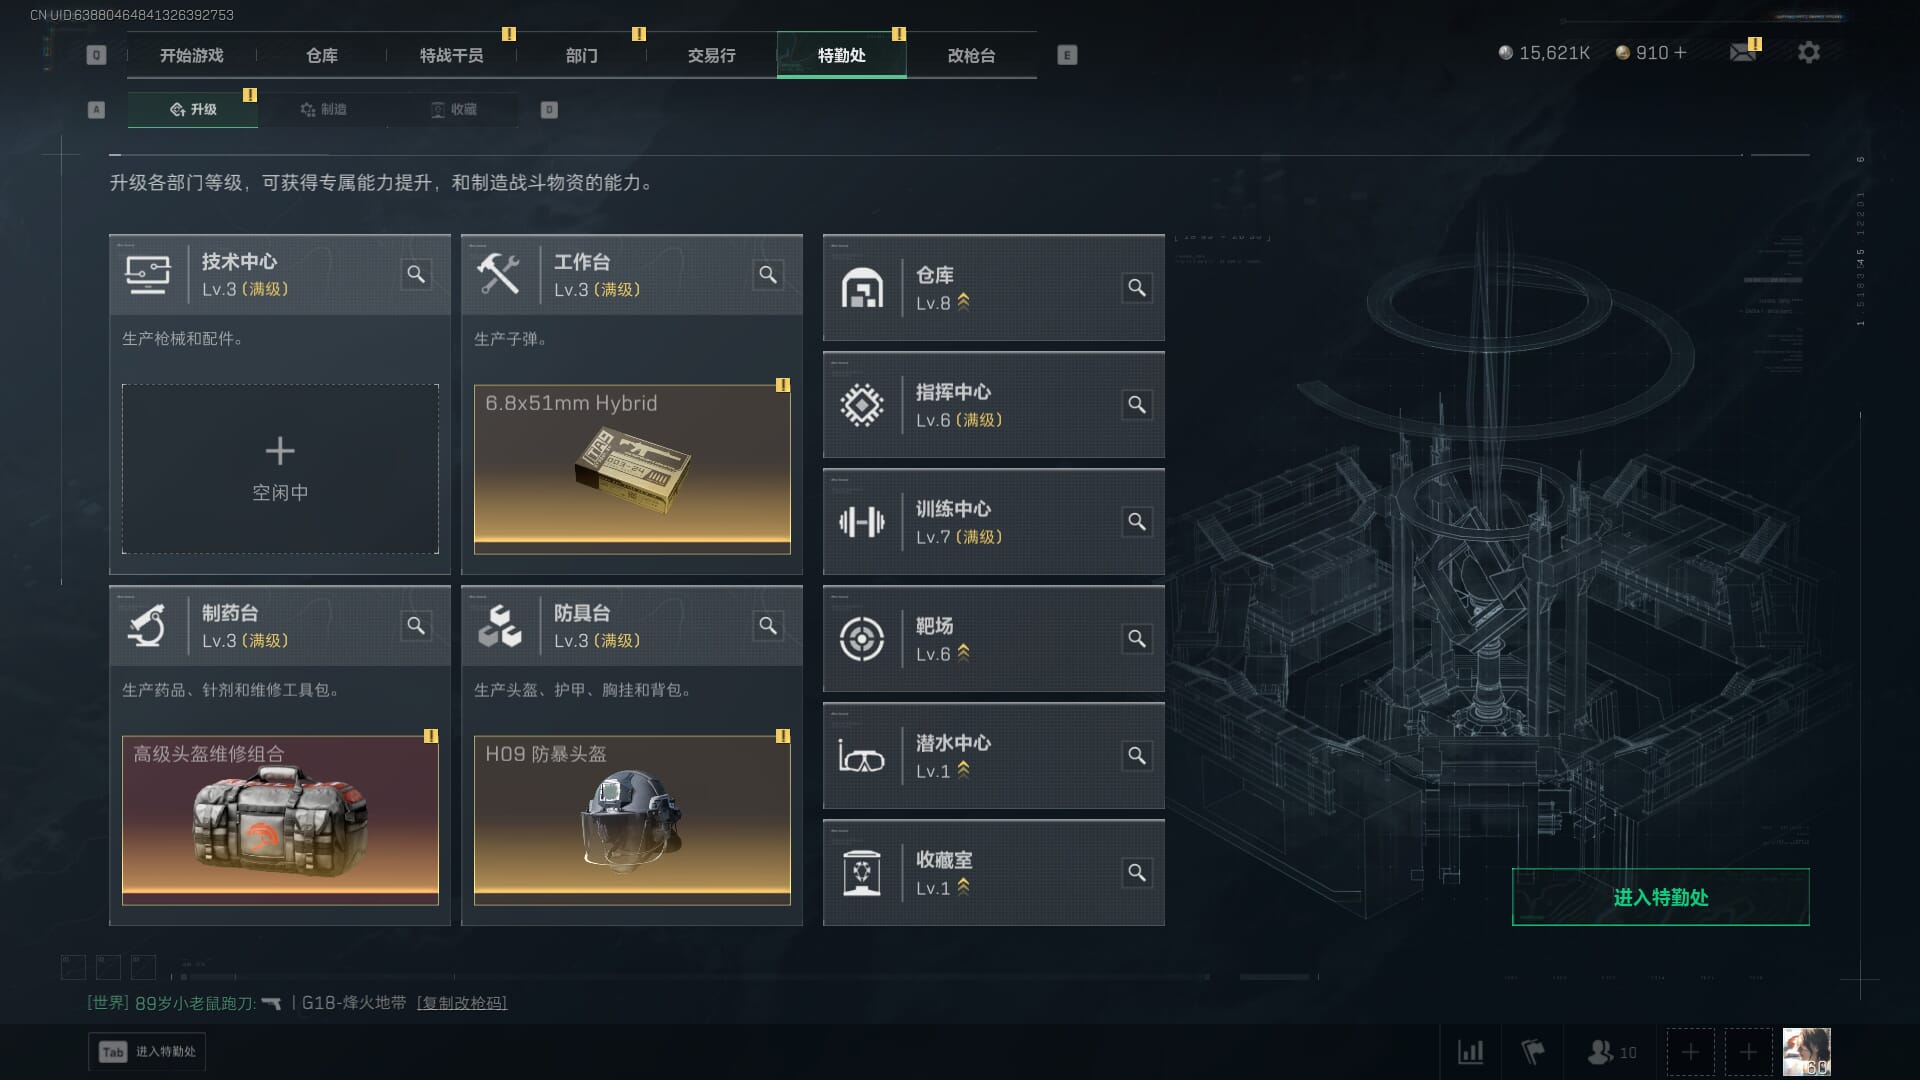Switch to the 交易行 tab
This screenshot has width=1920, height=1080.
(x=711, y=55)
